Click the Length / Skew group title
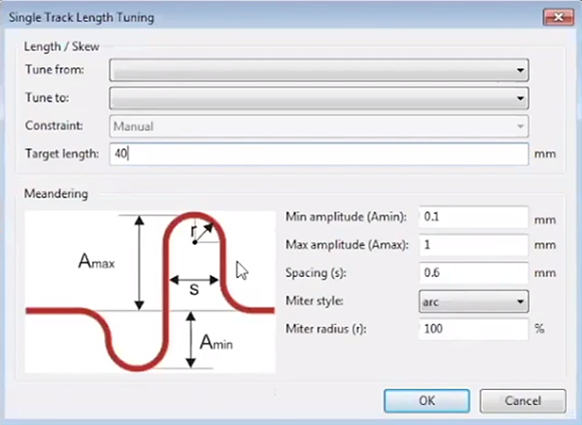This screenshot has height=425, width=582. point(62,46)
